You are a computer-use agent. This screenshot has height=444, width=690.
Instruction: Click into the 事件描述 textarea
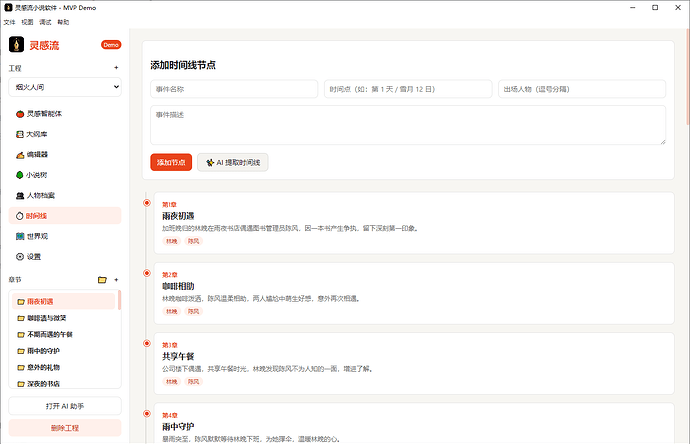pos(408,125)
